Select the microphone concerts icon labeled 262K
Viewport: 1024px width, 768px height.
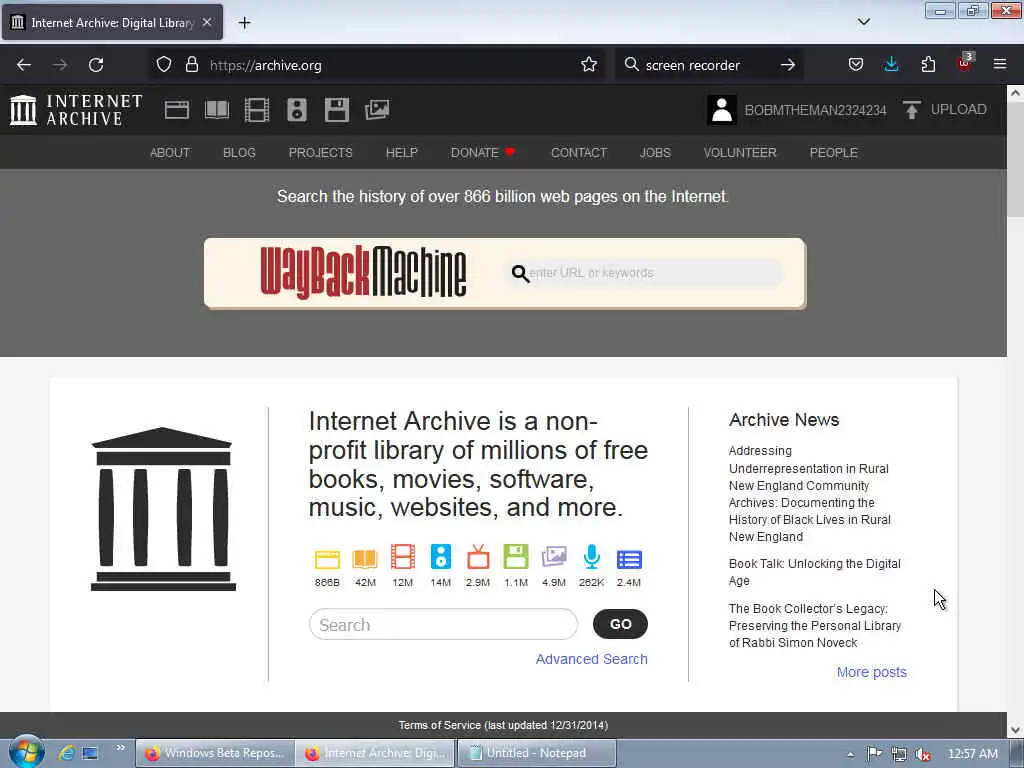592,557
